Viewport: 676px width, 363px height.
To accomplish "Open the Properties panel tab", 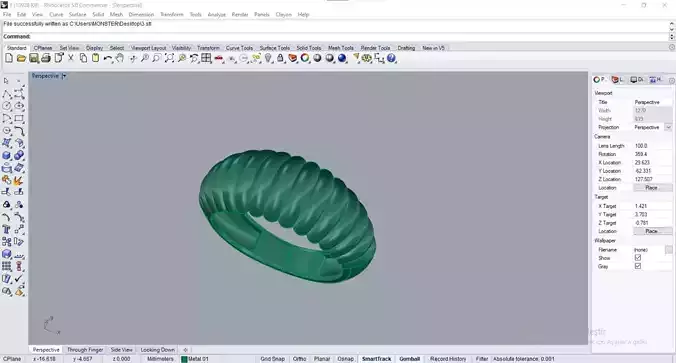I will pyautogui.click(x=599, y=79).
